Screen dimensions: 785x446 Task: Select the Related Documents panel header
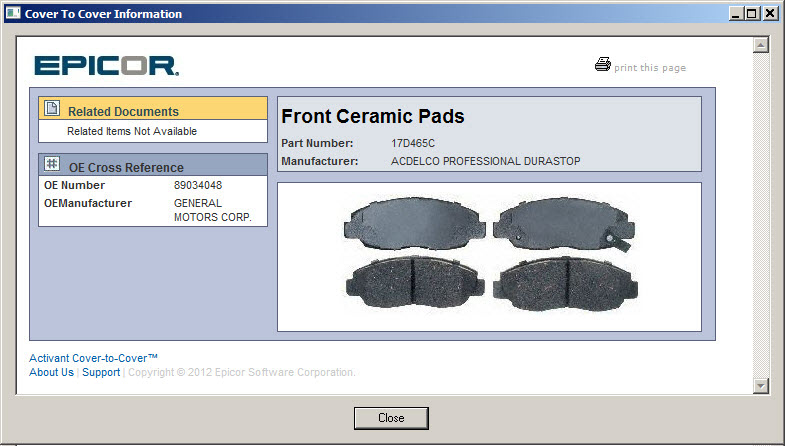(153, 111)
